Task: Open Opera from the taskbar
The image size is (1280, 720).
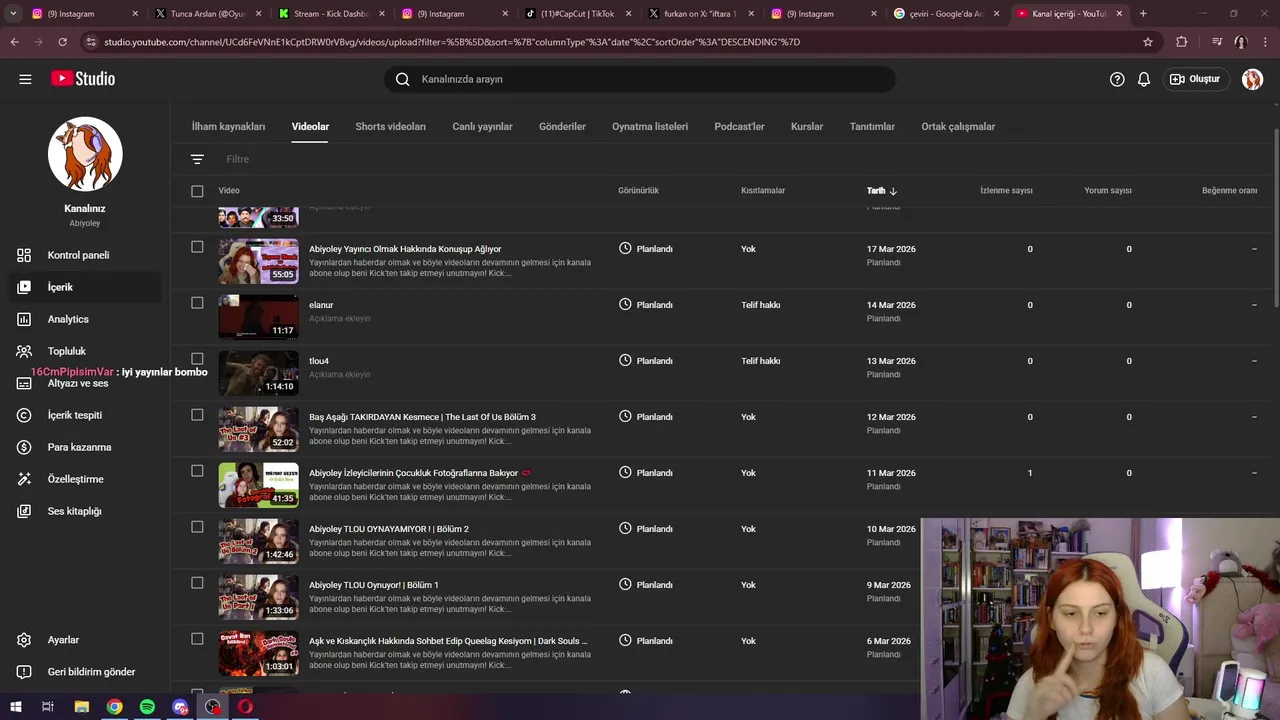Action: click(245, 706)
